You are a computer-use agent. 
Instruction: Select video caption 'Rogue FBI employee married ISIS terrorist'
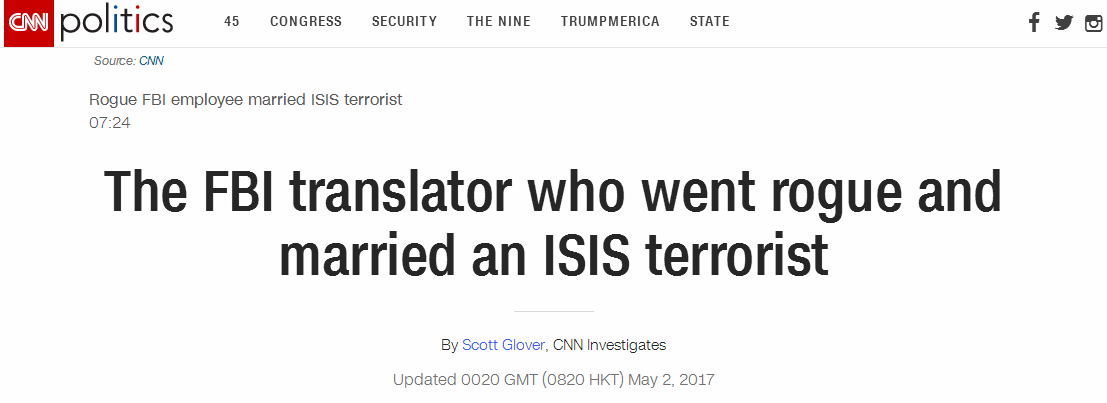coord(246,100)
